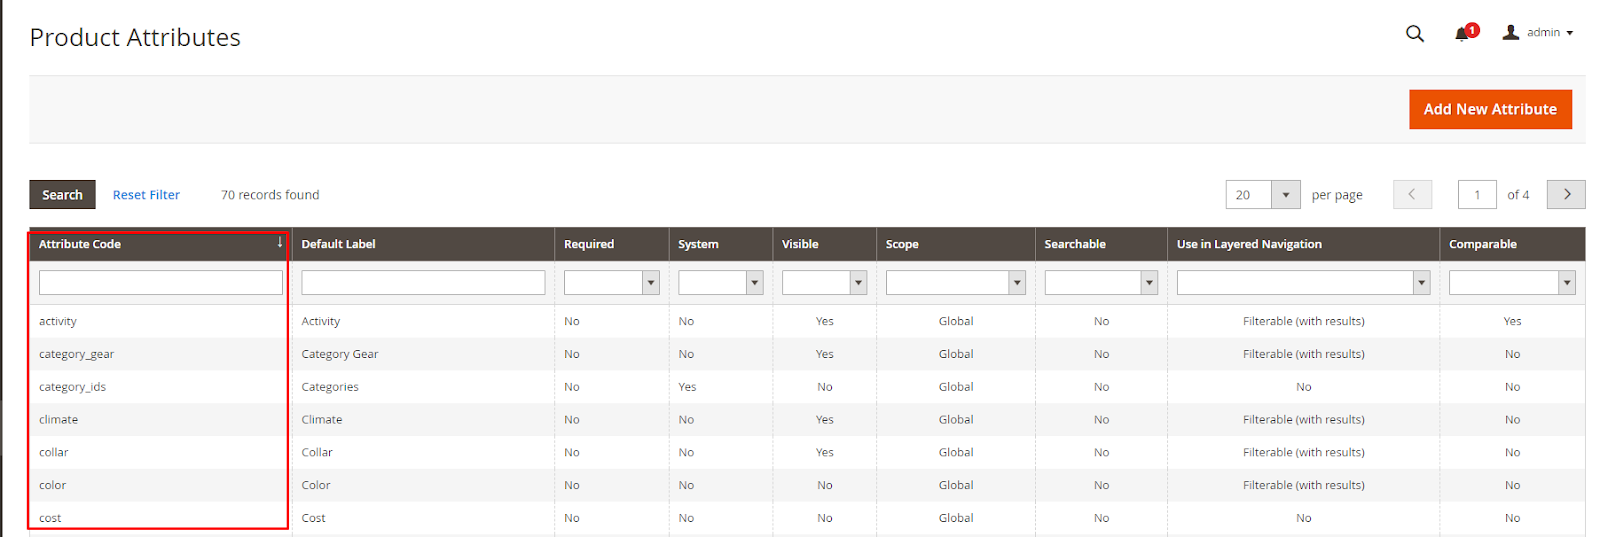
Task: Open the category_gear attribute row
Action: click(77, 354)
